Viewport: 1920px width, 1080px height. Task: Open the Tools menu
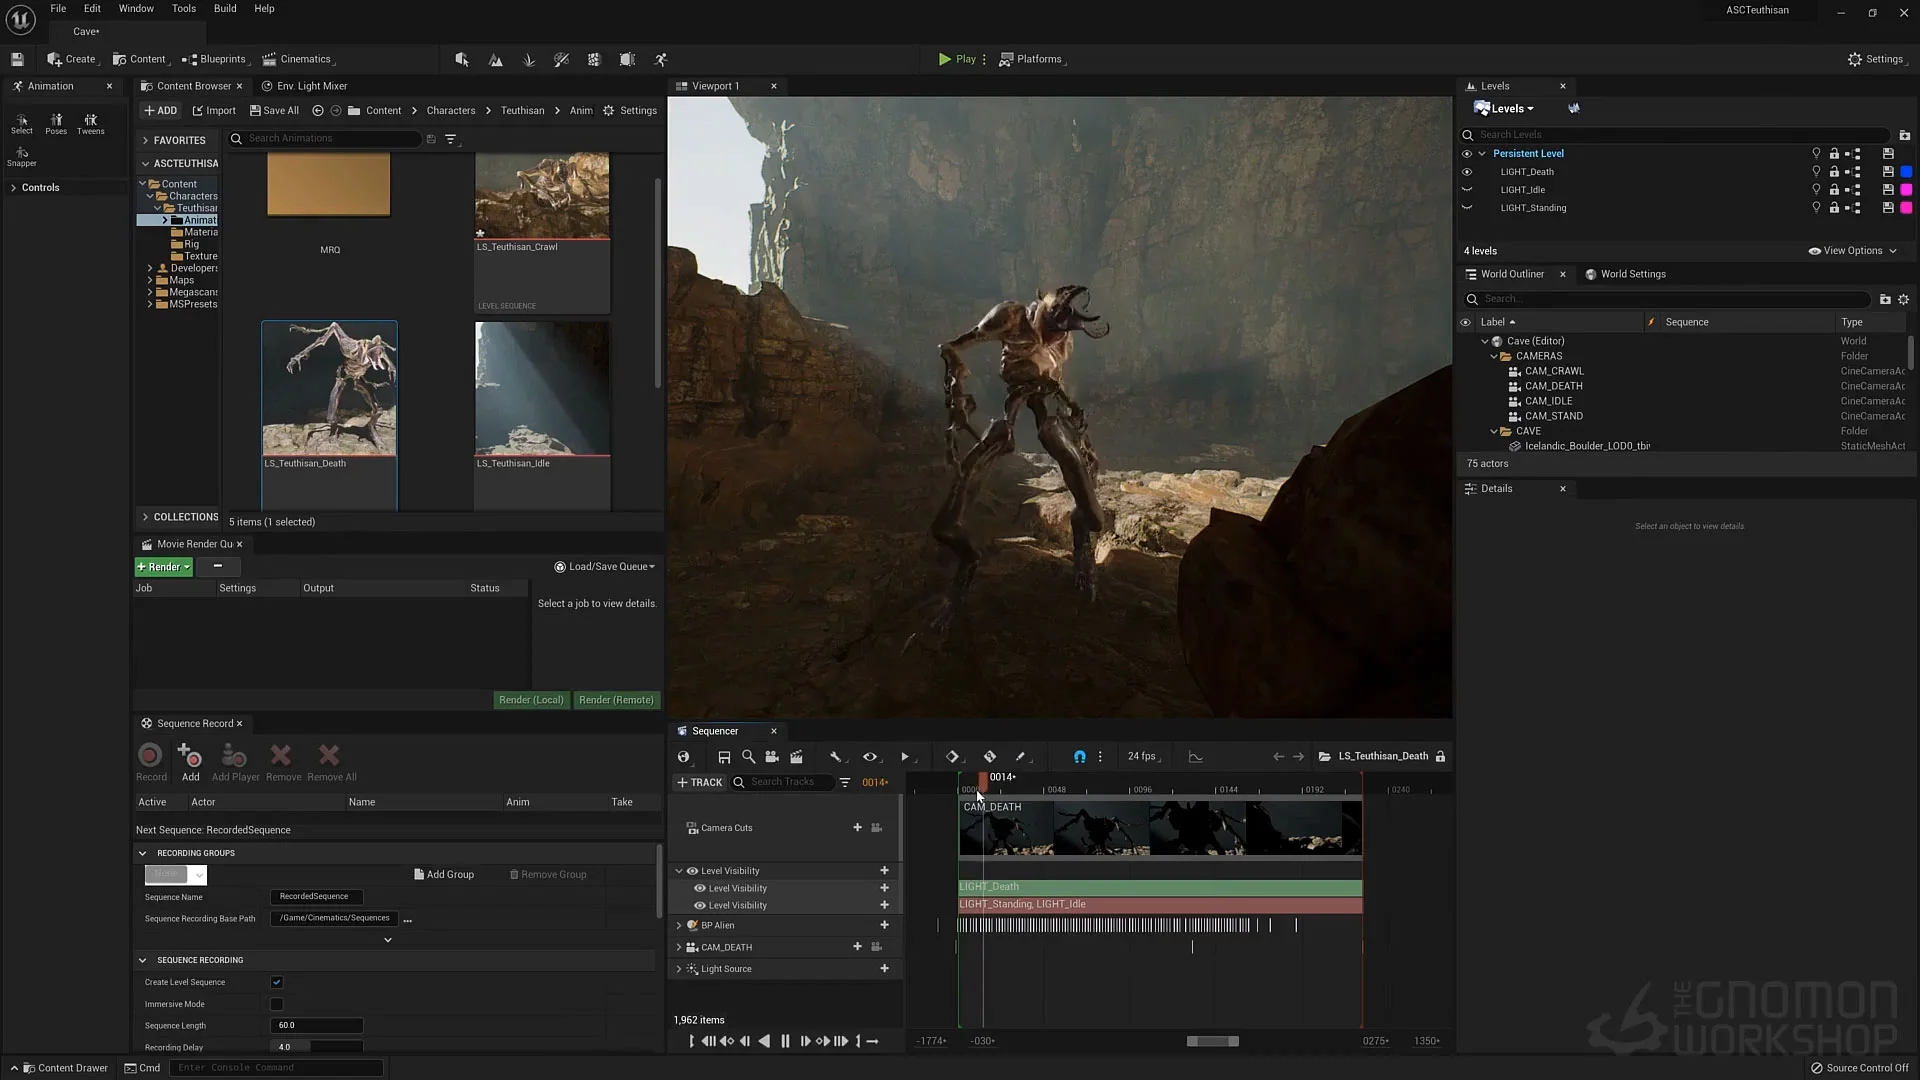184,8
